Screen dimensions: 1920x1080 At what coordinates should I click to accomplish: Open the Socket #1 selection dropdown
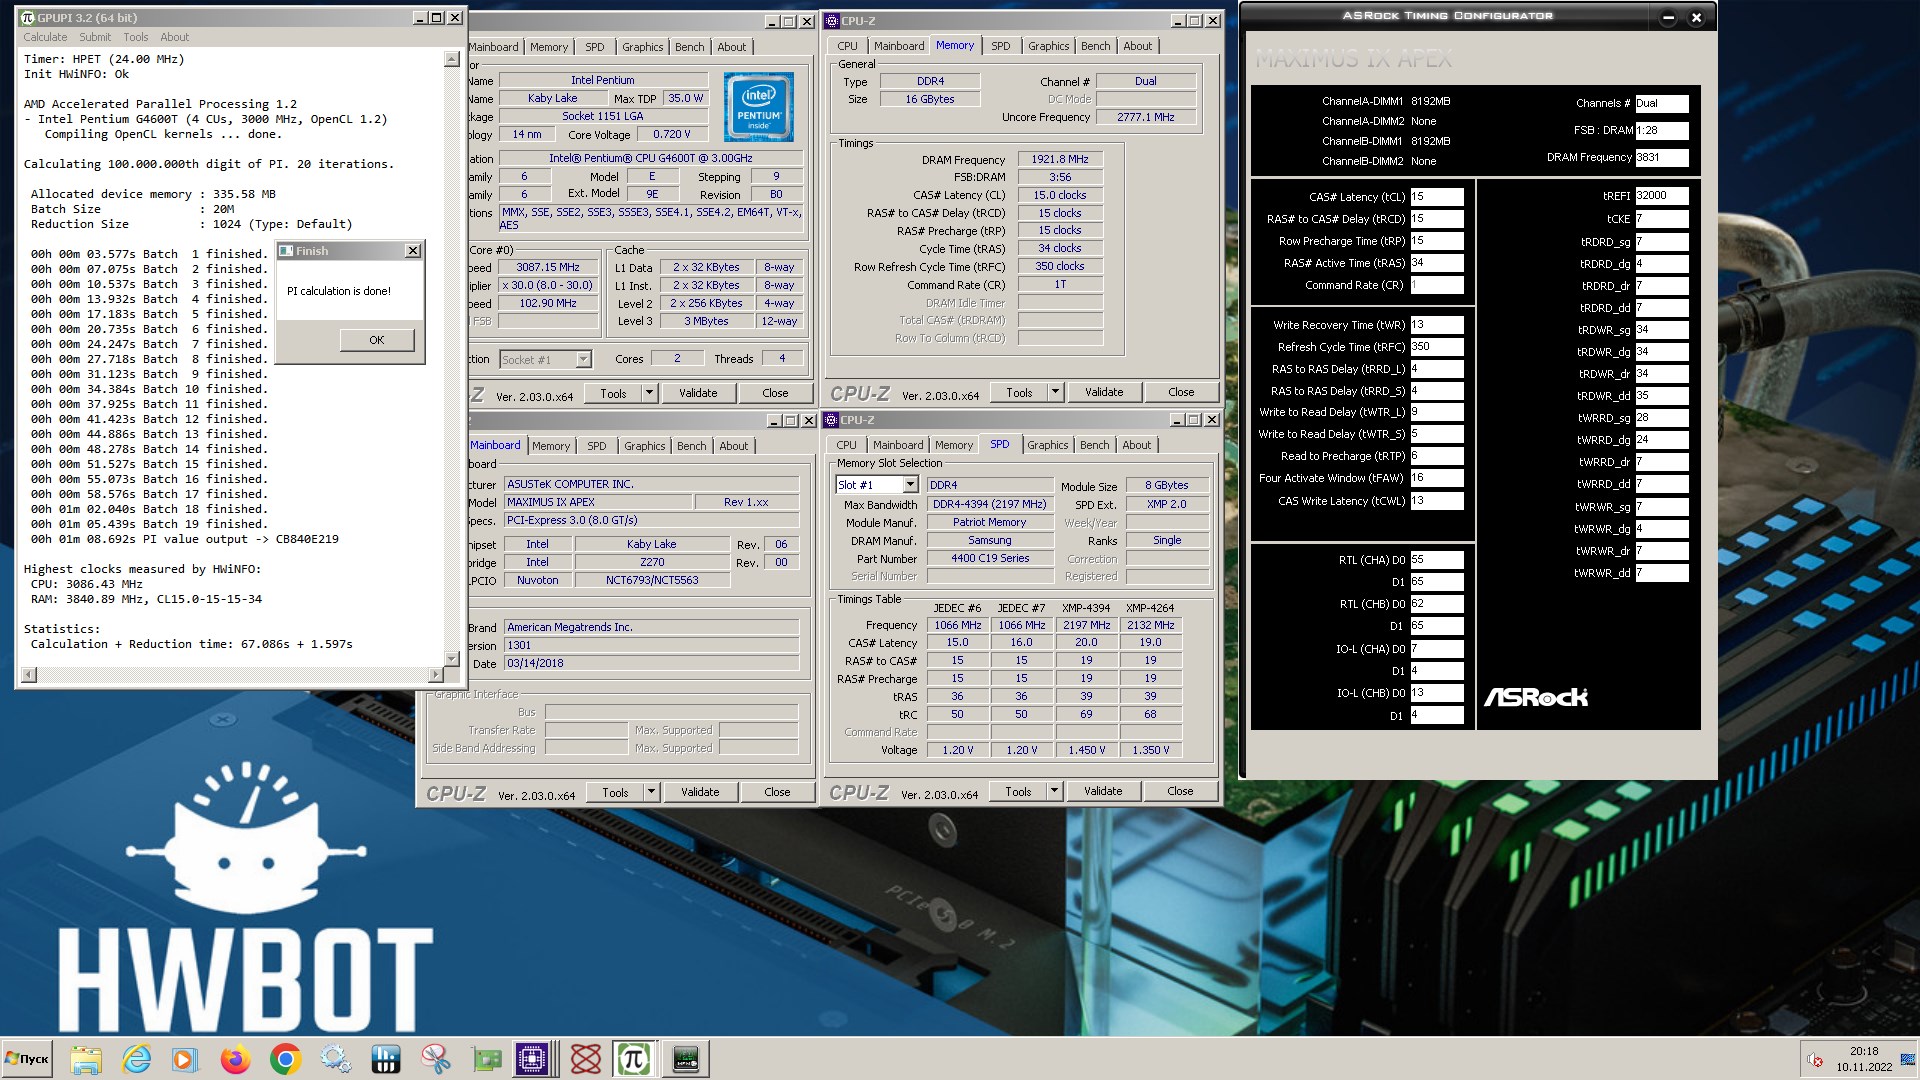tap(583, 360)
